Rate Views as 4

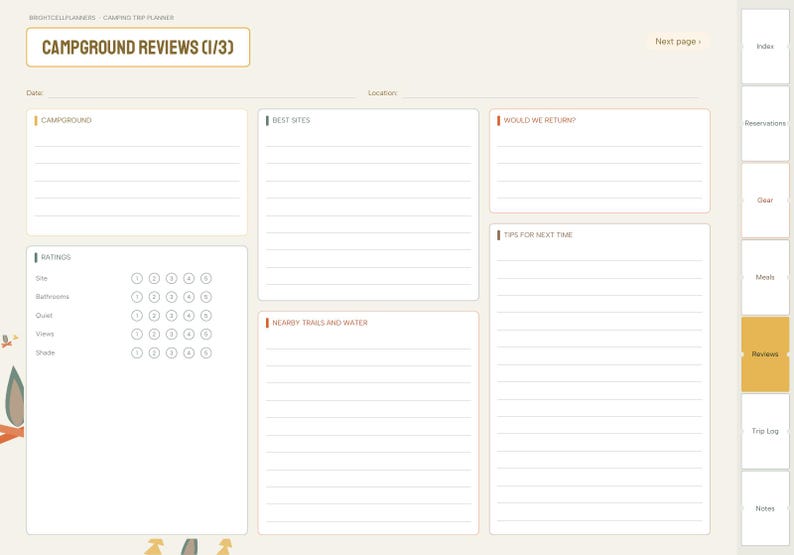[188, 334]
